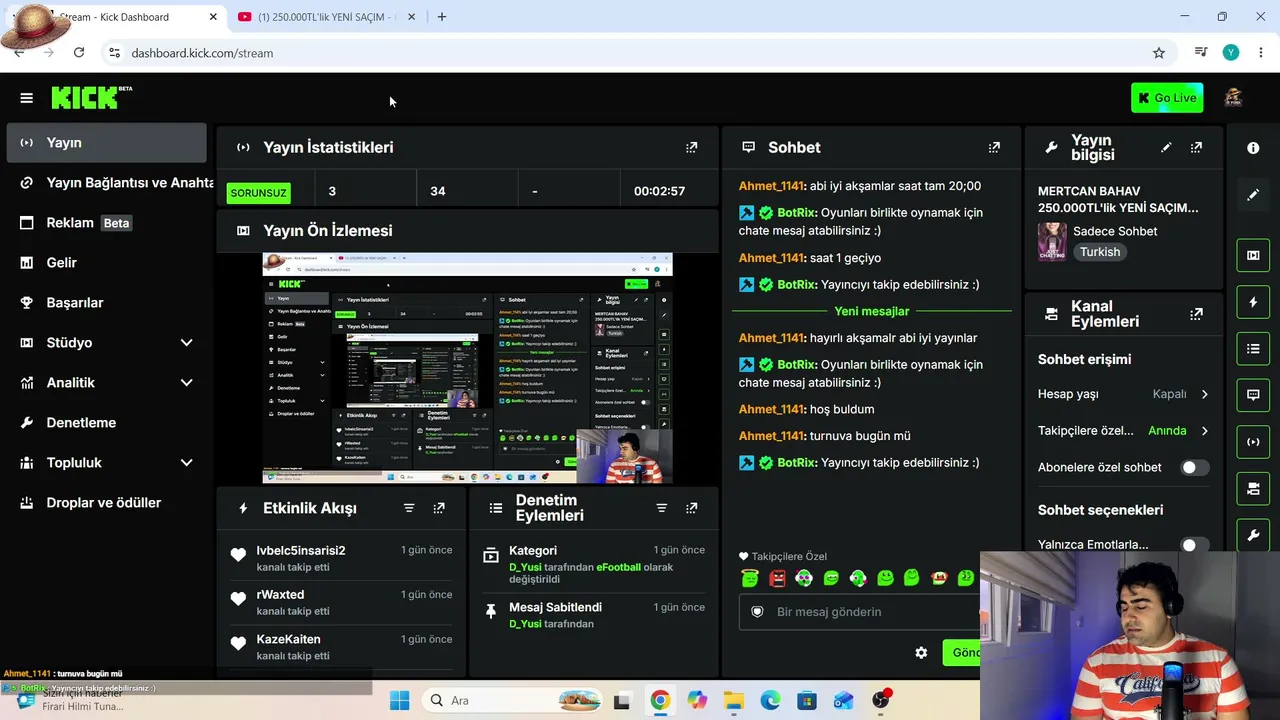Insert the angry red face emote

click(x=777, y=578)
